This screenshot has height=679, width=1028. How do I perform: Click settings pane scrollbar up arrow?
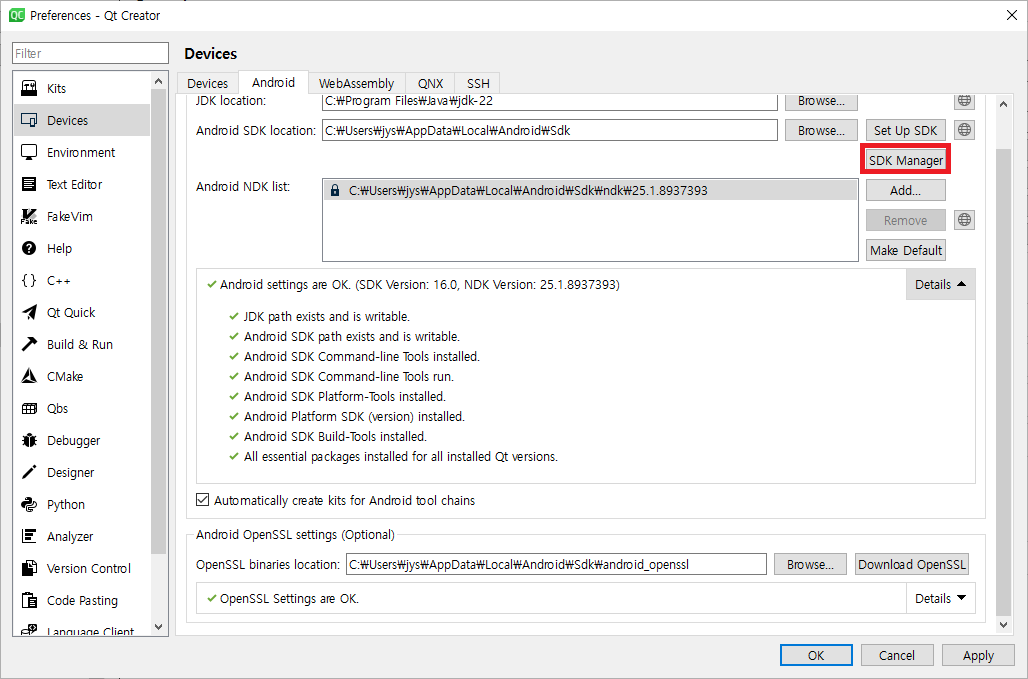click(1003, 104)
